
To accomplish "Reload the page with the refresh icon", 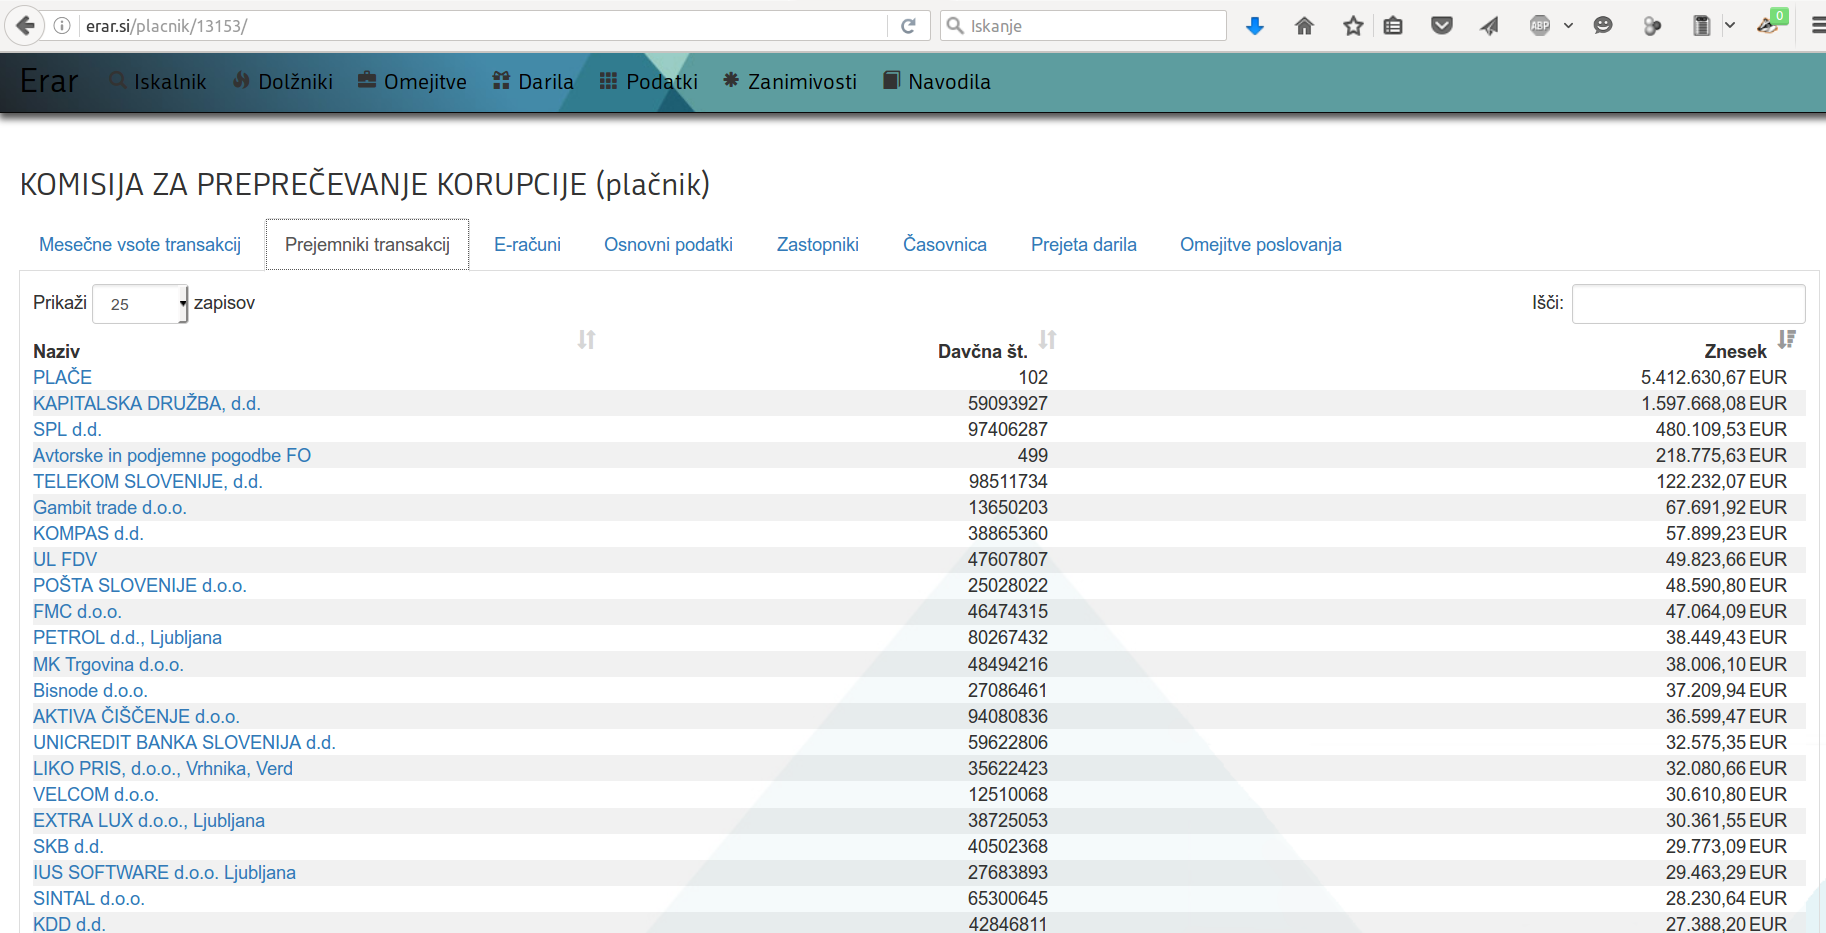I will click(x=908, y=26).
